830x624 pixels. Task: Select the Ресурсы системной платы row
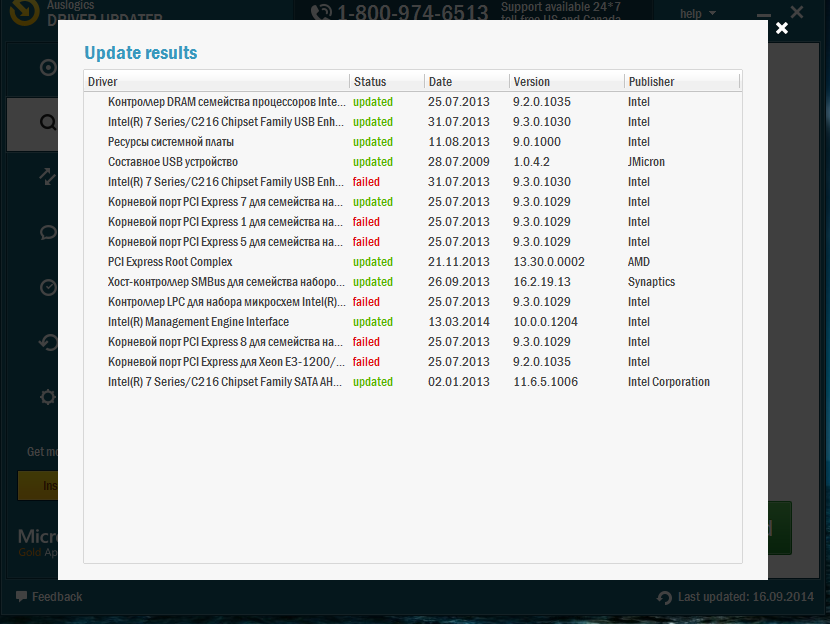[413, 142]
